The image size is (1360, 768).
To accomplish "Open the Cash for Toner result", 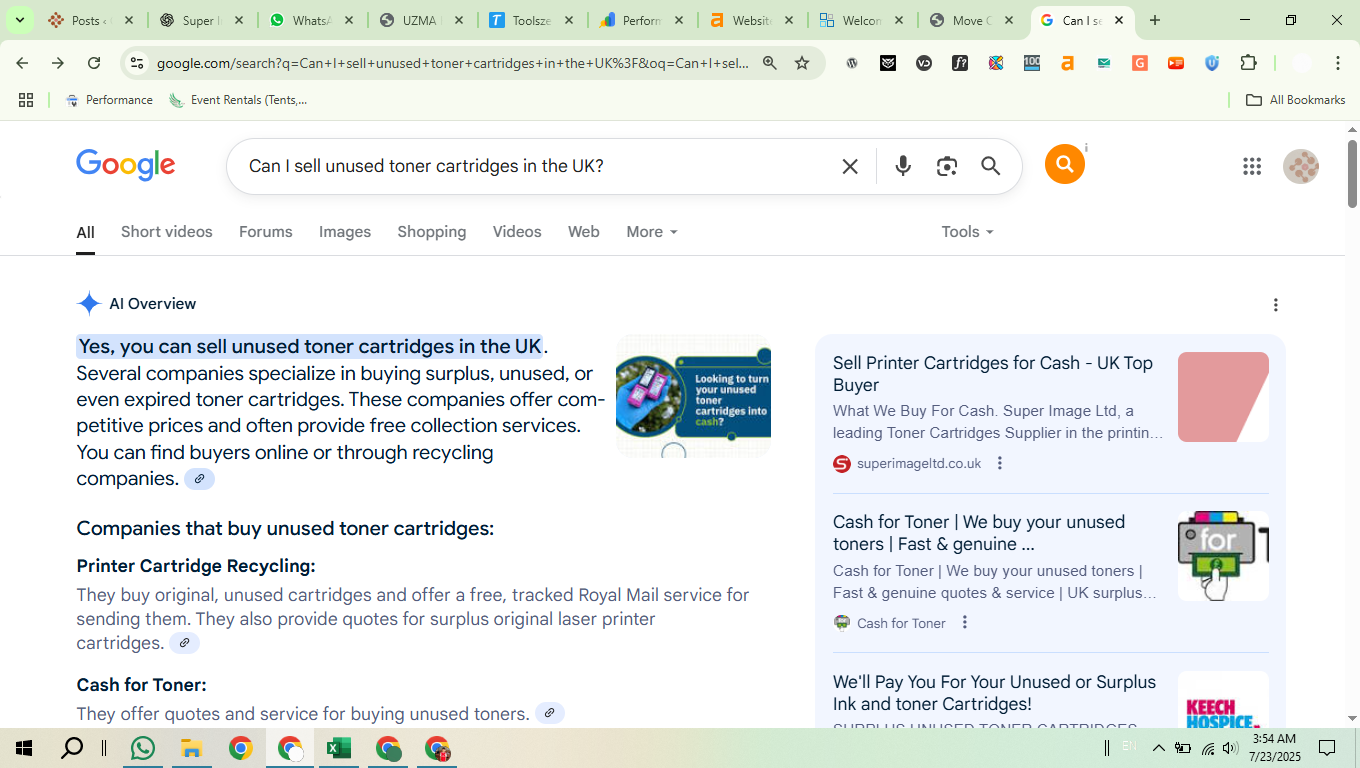I will coord(978,533).
